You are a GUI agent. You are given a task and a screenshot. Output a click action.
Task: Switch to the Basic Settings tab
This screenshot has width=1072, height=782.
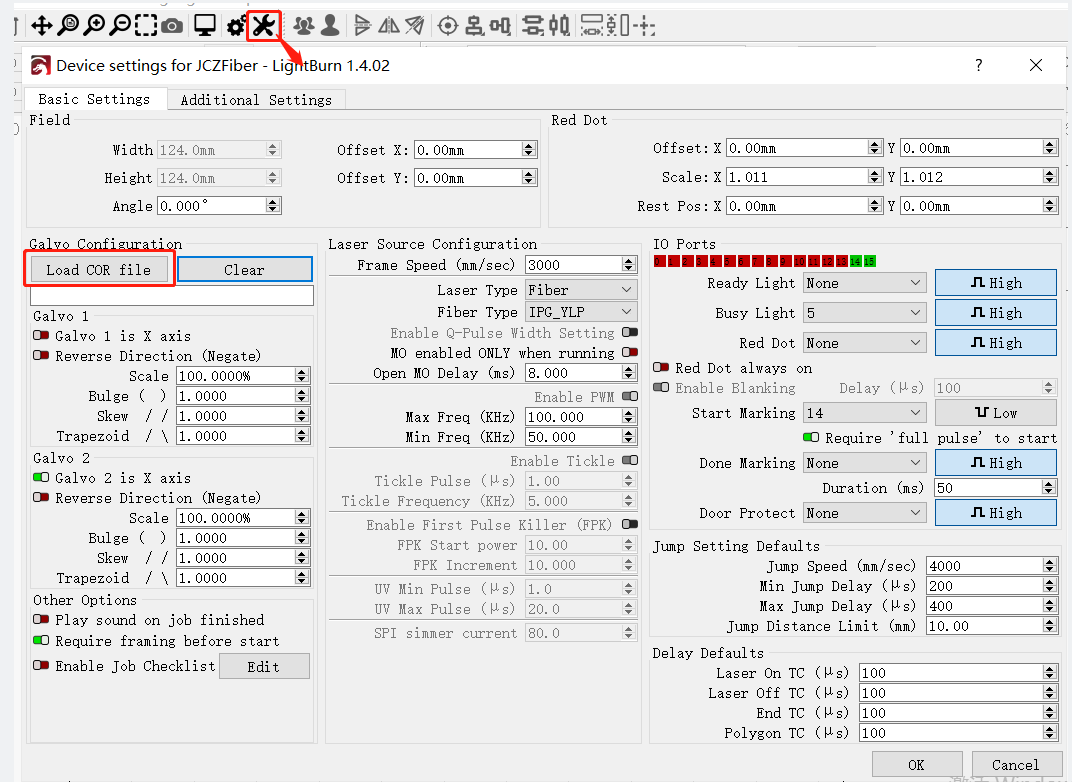click(94, 99)
